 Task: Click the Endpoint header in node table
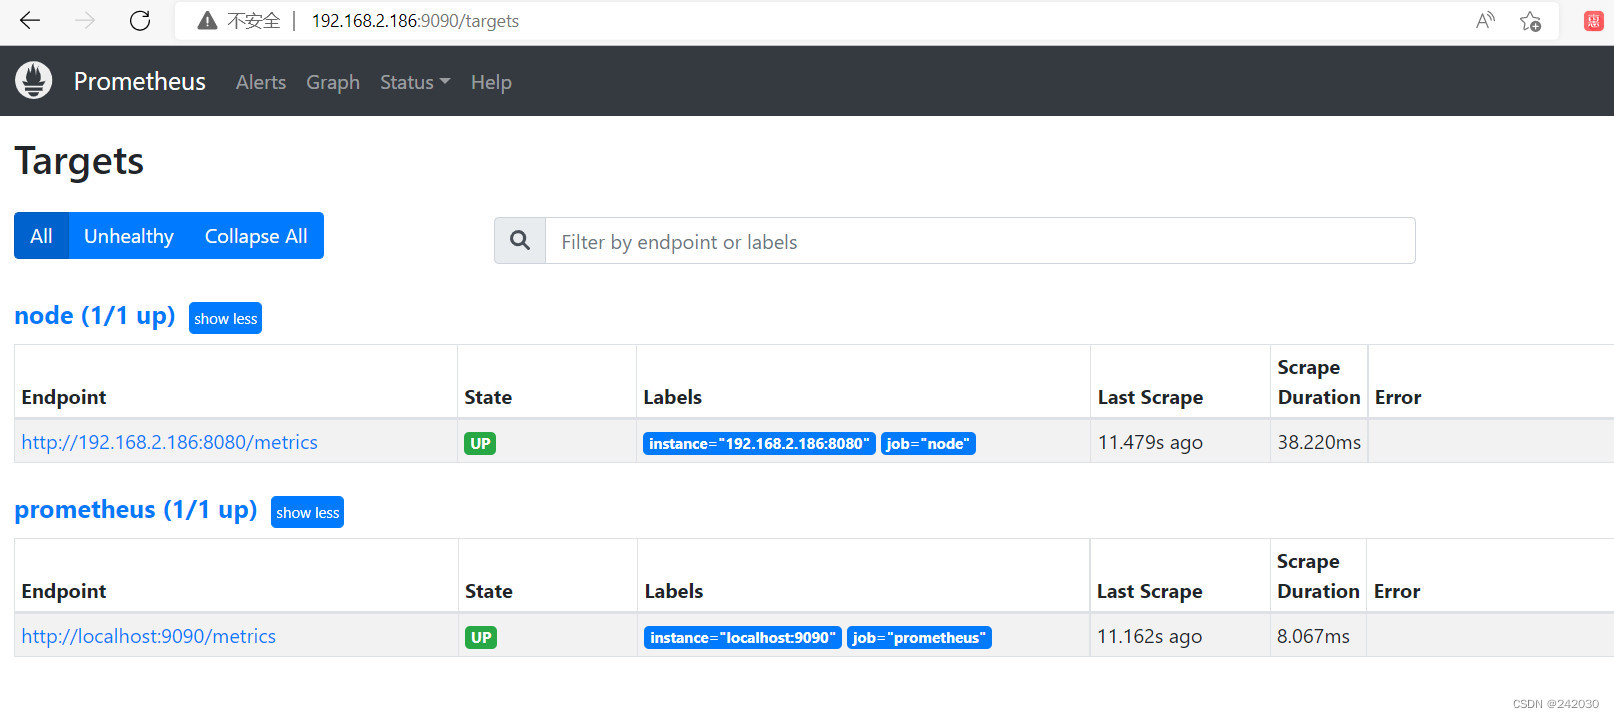click(x=64, y=397)
